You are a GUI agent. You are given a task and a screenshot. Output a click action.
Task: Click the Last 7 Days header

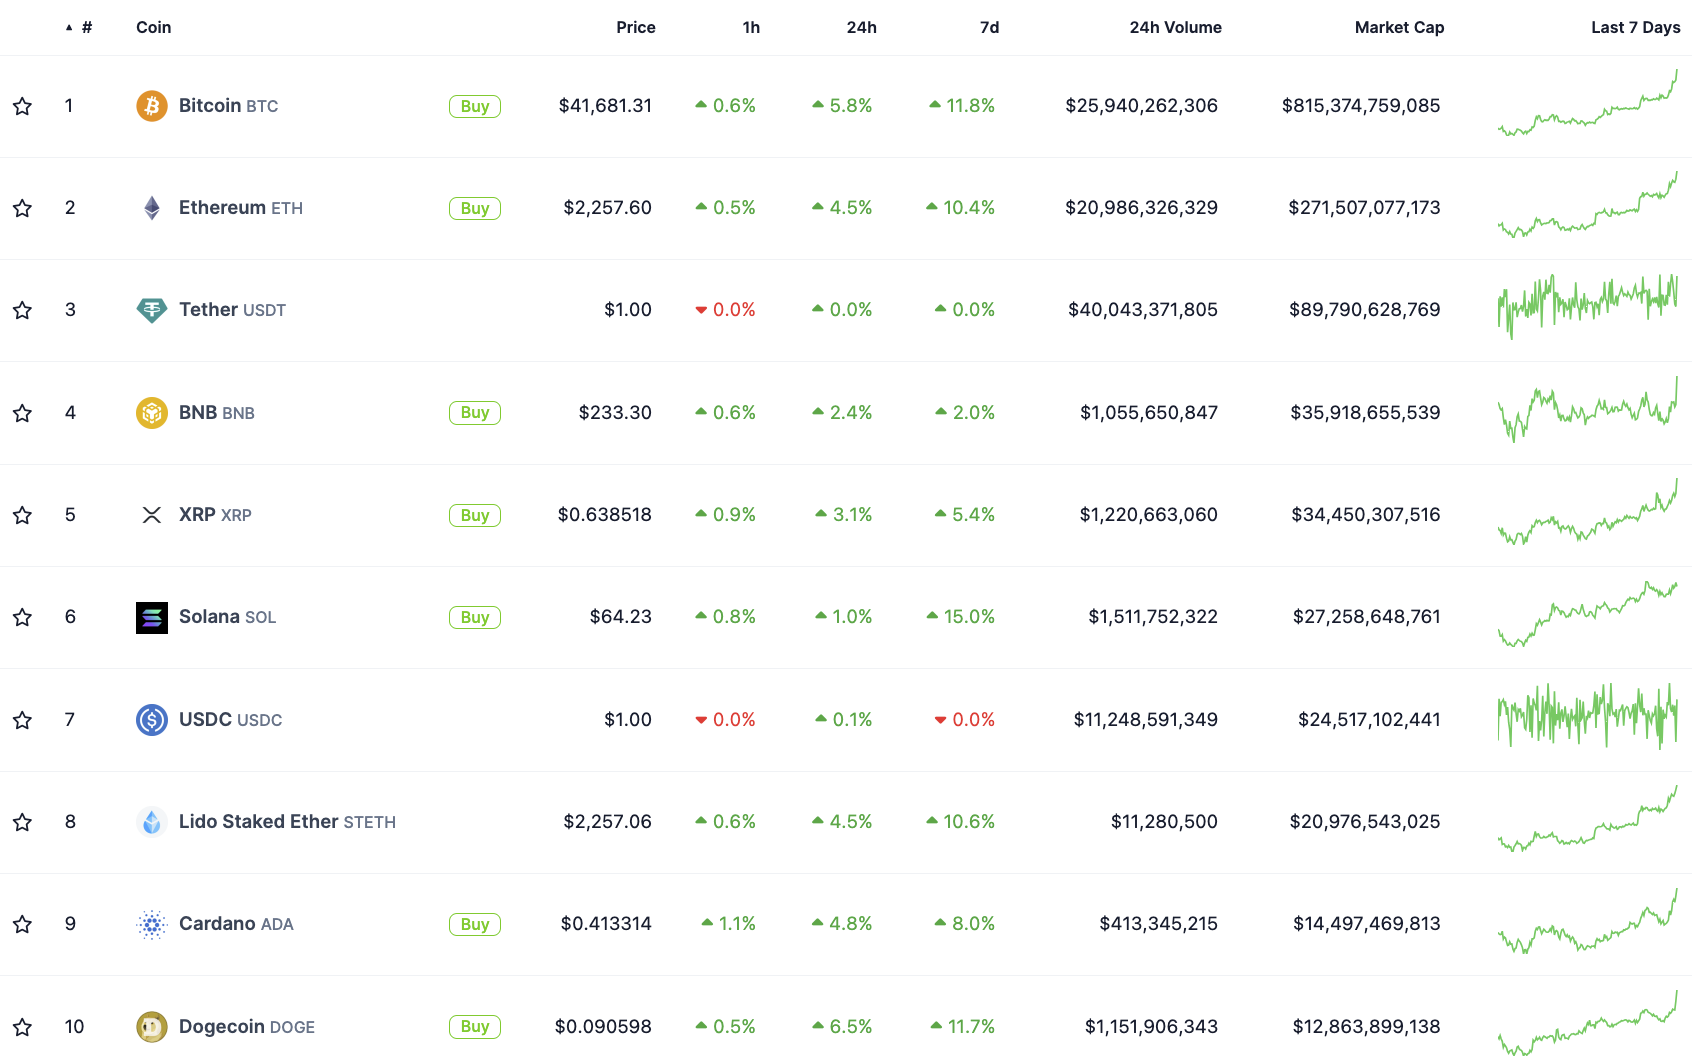(1636, 28)
